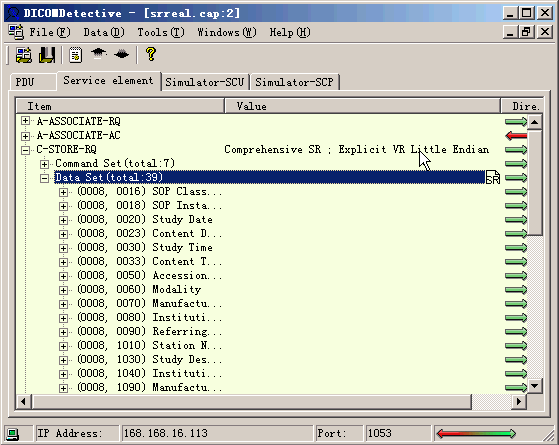Click the vertical scrollbar down arrow
The height and width of the screenshot is (445, 559).
535,385
